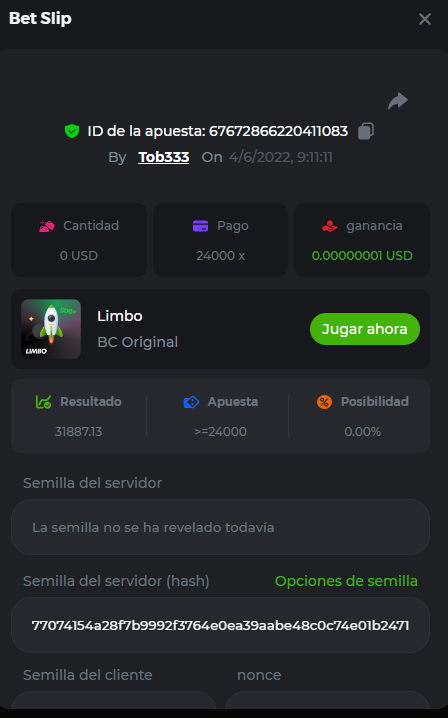Screen dimensions: 448x718
Task: Click the green verified shield icon
Action: (x=72, y=131)
